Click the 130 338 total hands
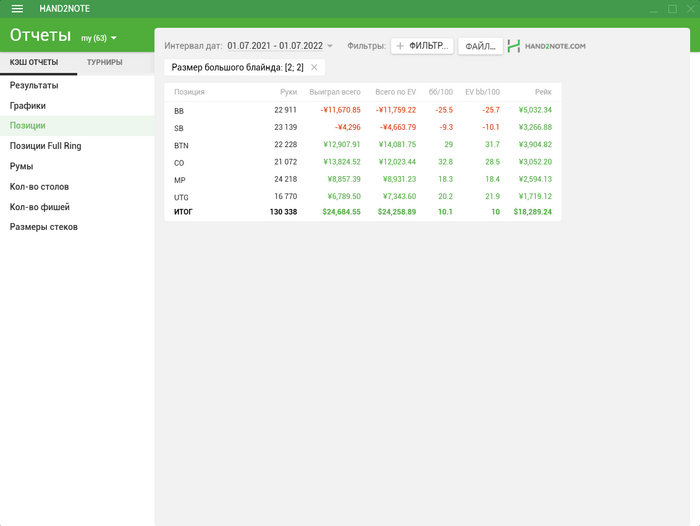 [283, 212]
